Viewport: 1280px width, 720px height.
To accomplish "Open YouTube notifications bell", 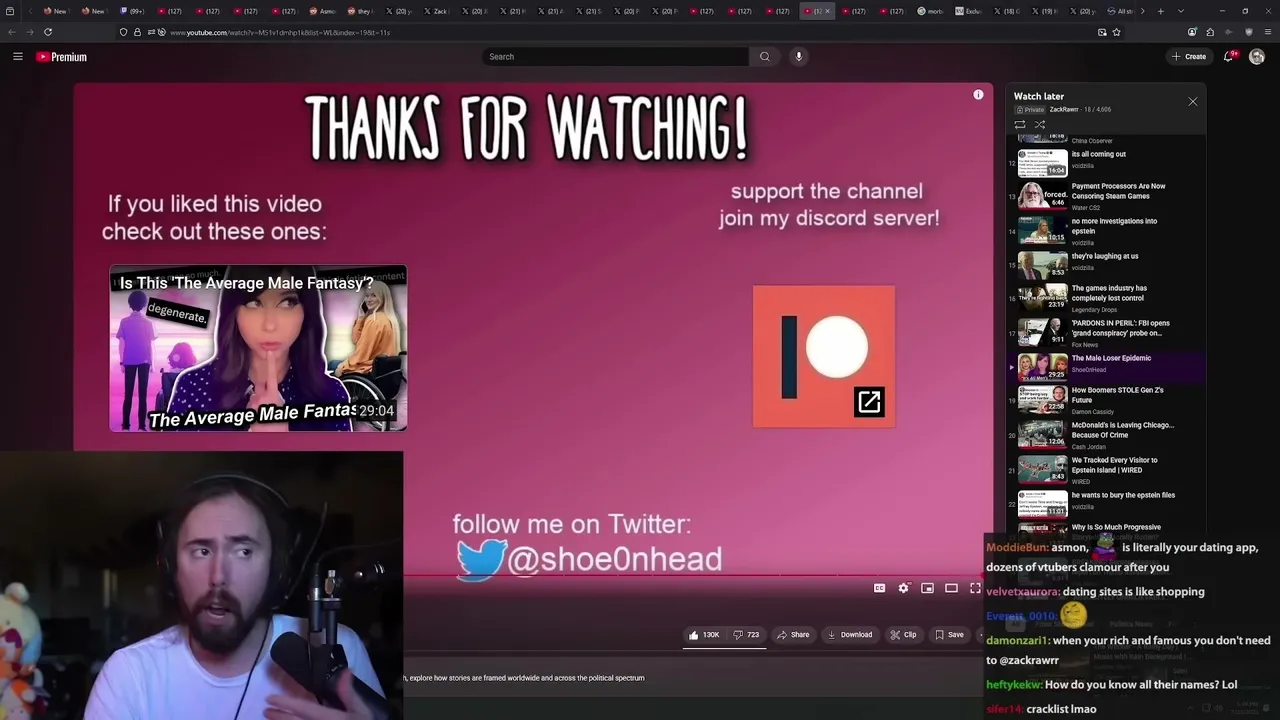I will pos(1229,57).
